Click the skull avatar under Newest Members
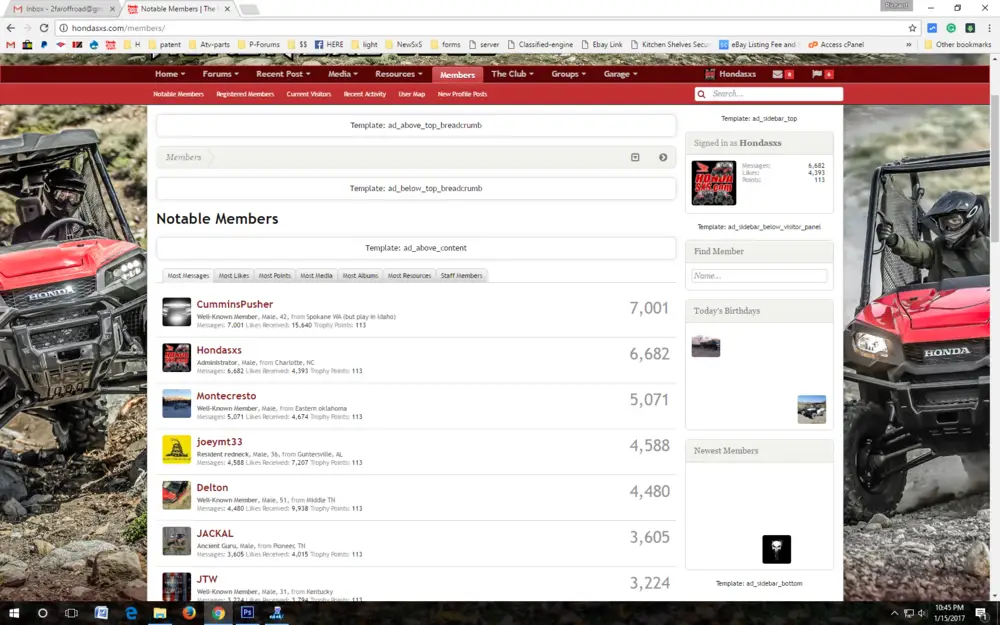The width and height of the screenshot is (1000, 625). coord(776,549)
